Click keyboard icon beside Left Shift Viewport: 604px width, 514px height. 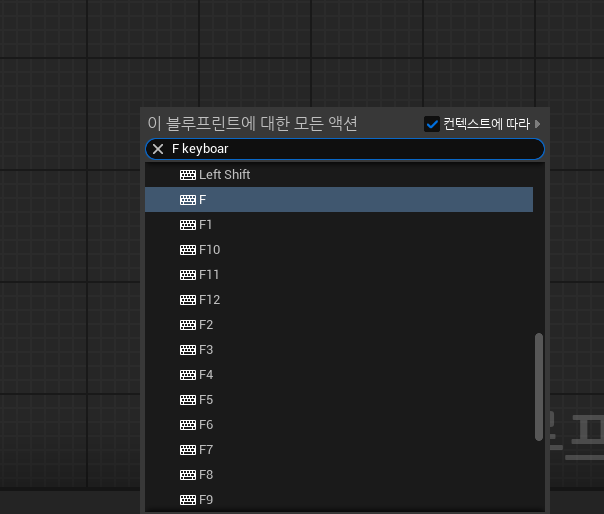pyautogui.click(x=188, y=175)
